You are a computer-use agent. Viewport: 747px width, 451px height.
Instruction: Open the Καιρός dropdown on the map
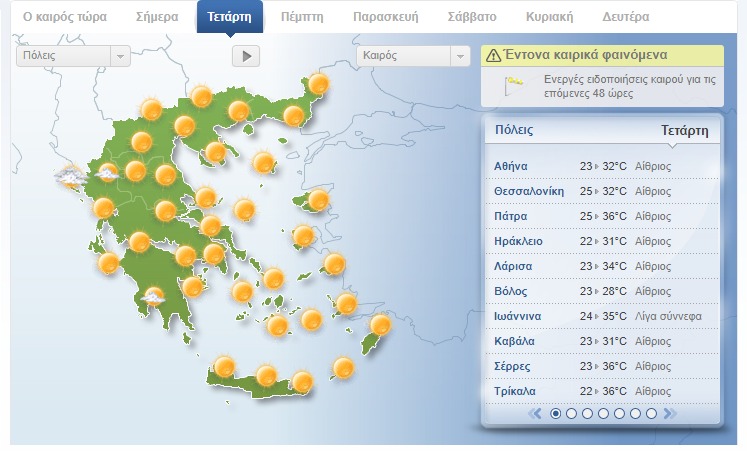(x=413, y=56)
